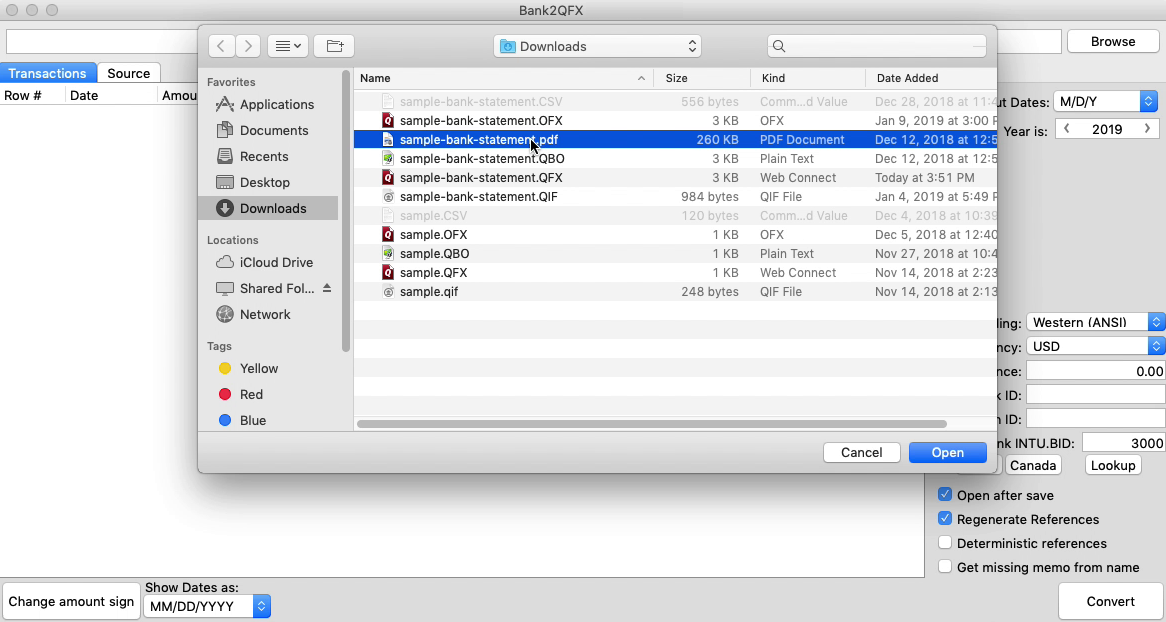Open the USD currency dropdown
This screenshot has width=1166, height=622.
click(1095, 346)
